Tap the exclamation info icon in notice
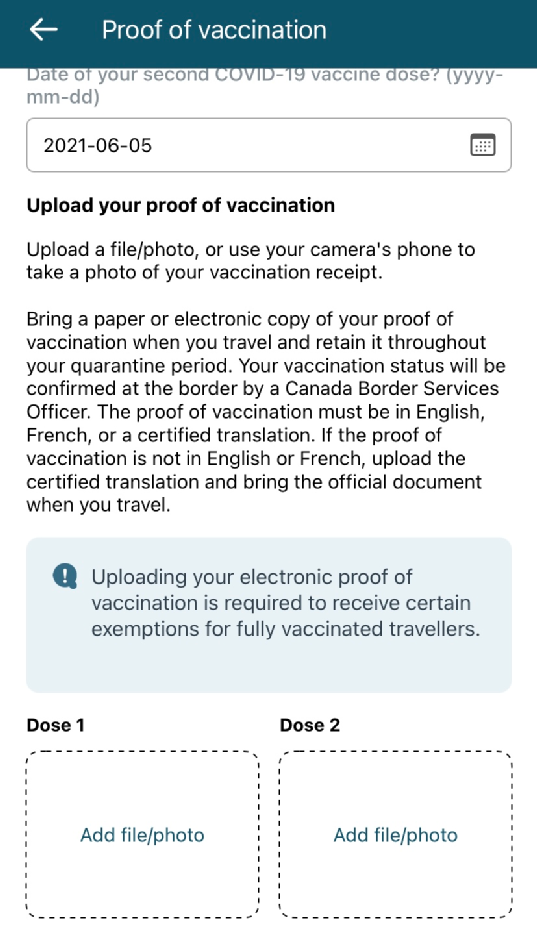 point(65,576)
